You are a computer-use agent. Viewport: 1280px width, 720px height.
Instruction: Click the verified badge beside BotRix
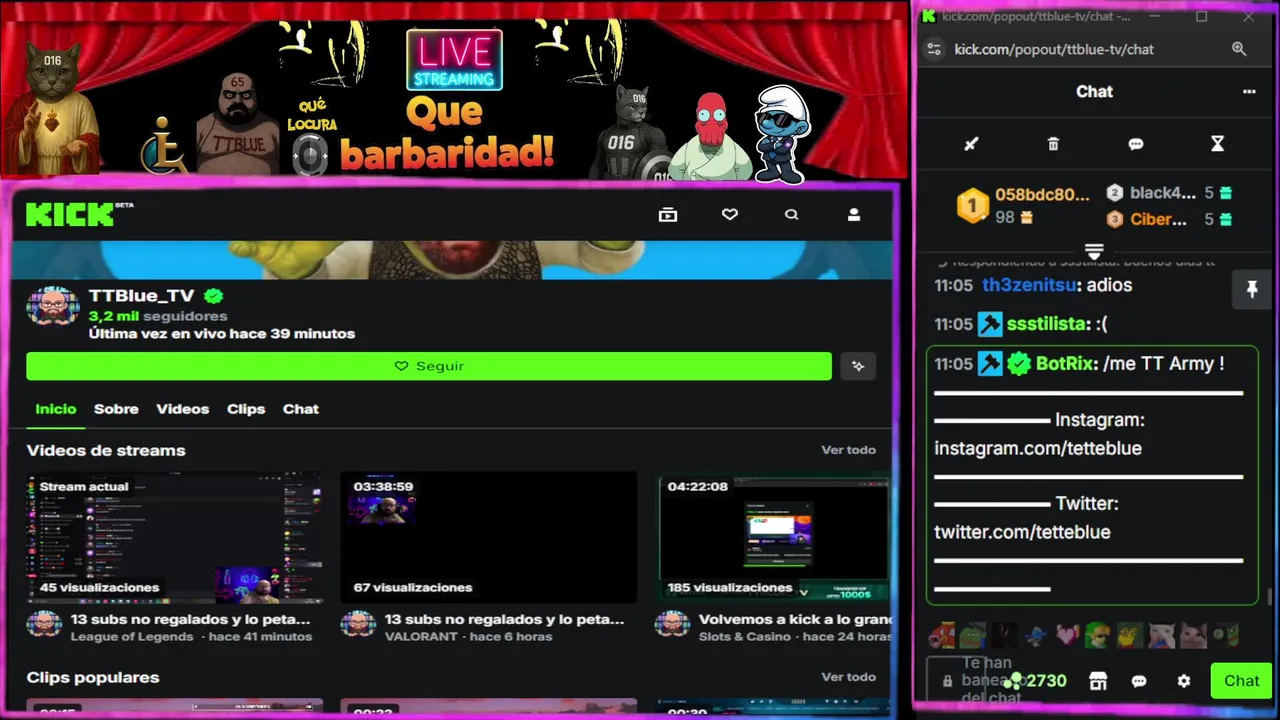pos(1019,364)
